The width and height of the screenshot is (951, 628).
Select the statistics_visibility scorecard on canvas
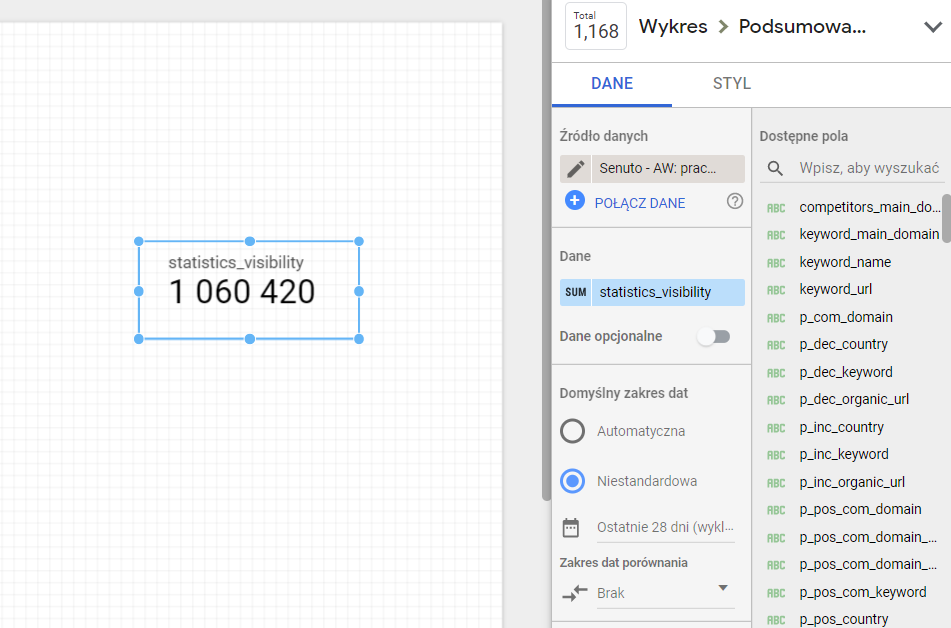pos(249,290)
